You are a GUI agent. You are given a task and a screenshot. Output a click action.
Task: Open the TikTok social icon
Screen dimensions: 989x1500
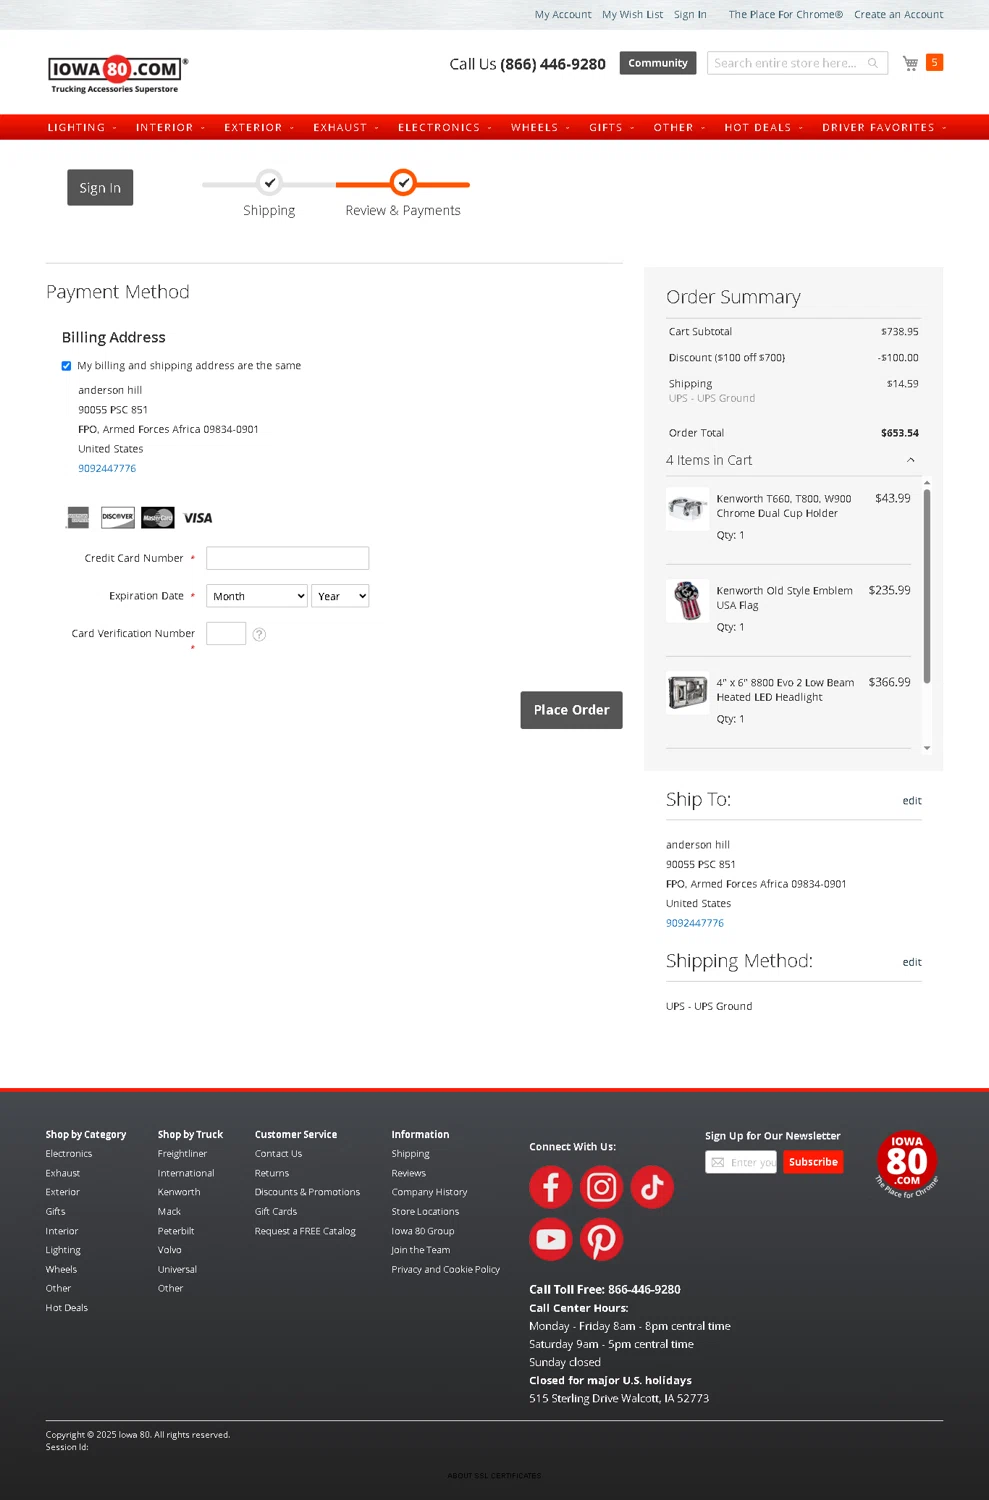pos(652,1187)
